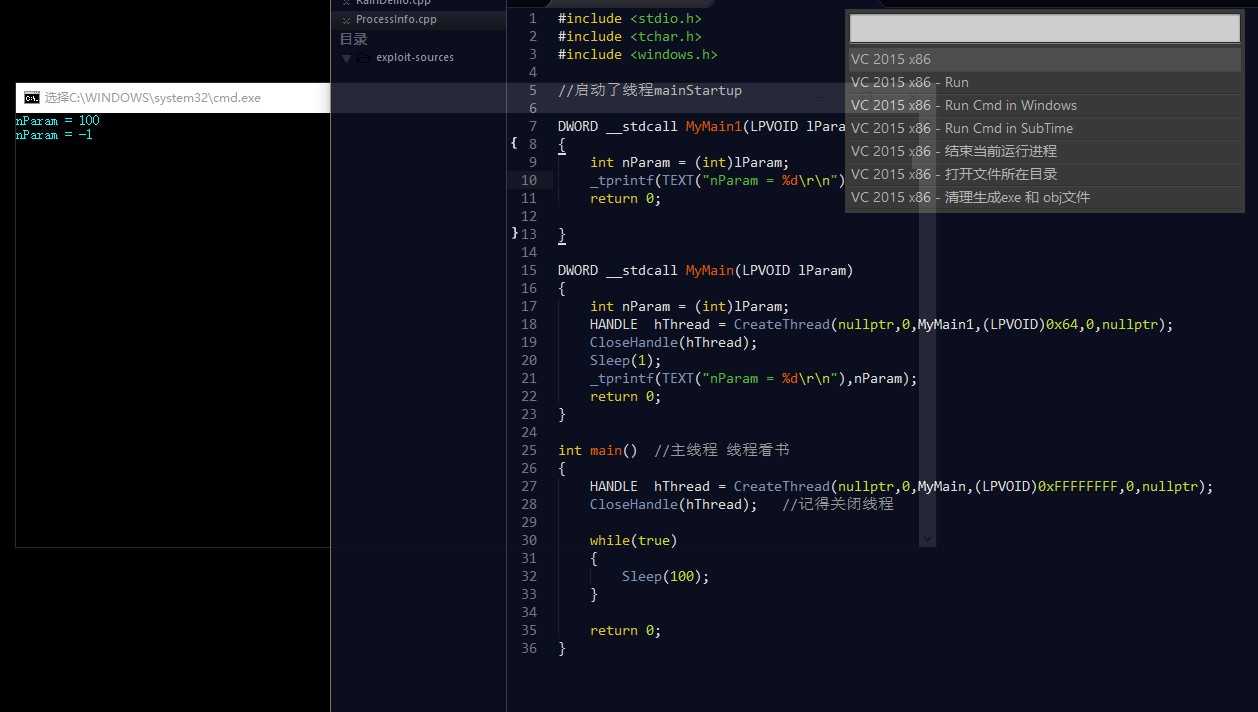Click 'return 0;' on line 35
The height and width of the screenshot is (712, 1258).
[x=626, y=630]
